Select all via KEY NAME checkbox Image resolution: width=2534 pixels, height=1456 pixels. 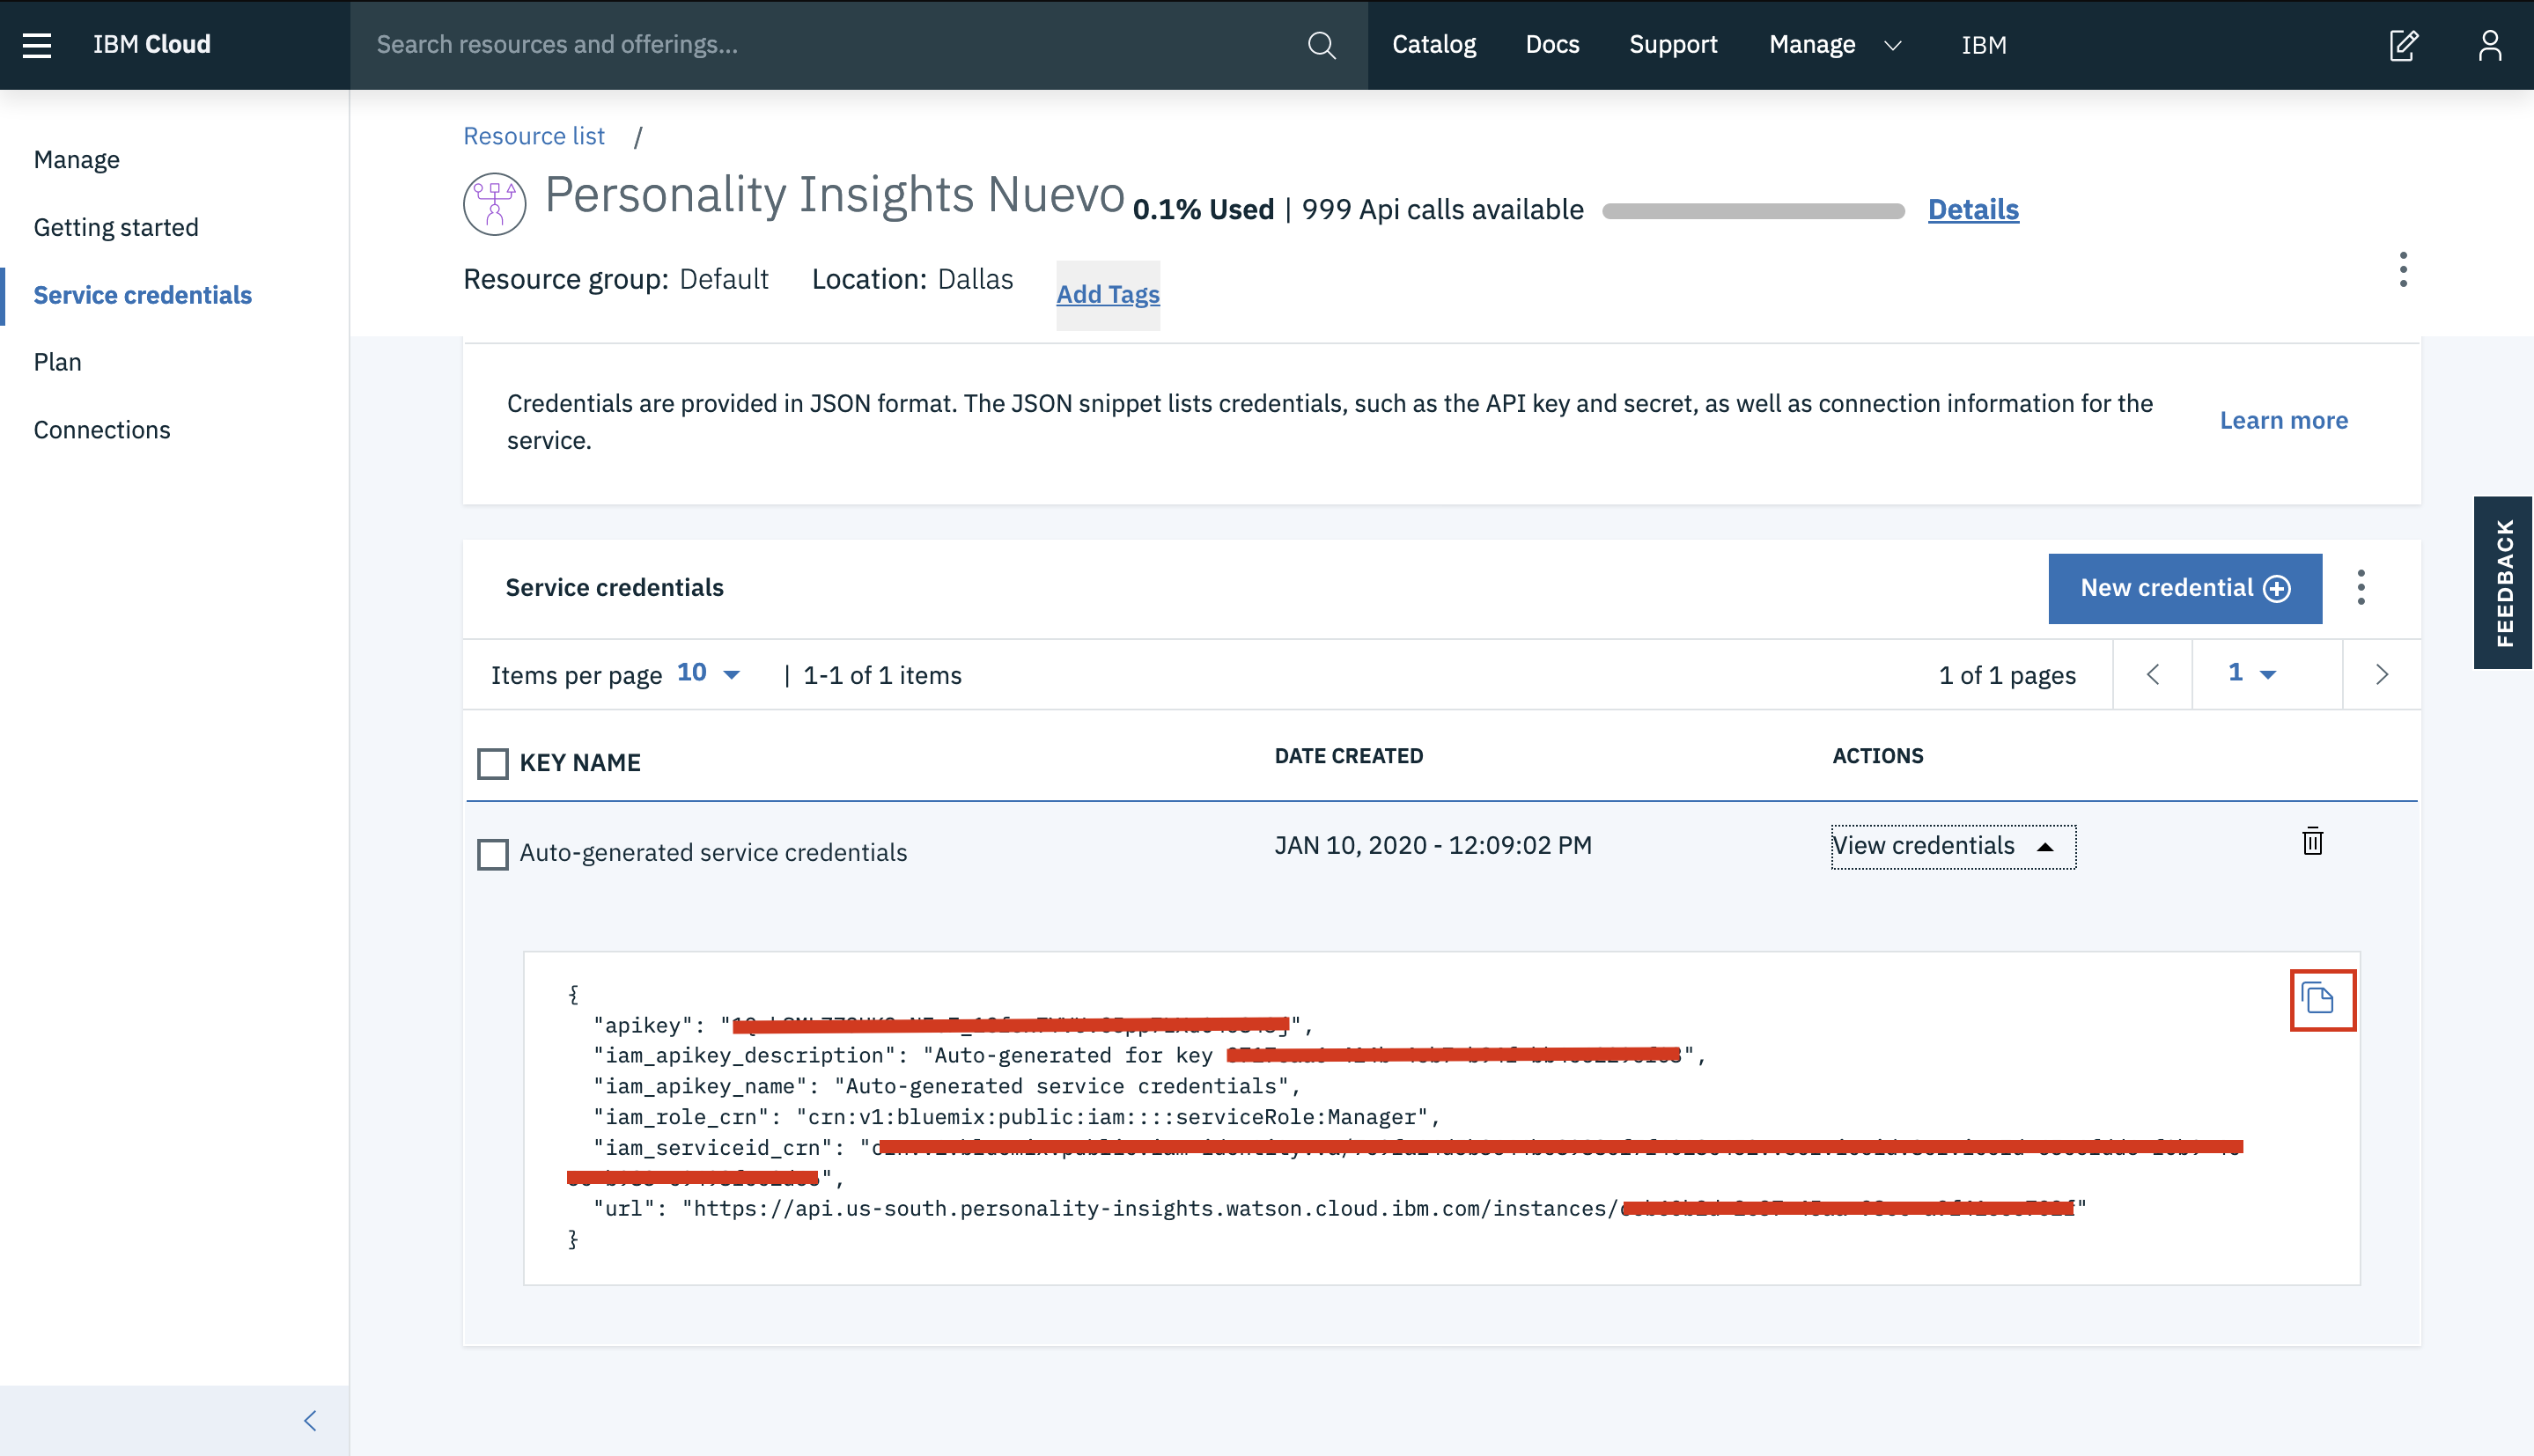(493, 764)
